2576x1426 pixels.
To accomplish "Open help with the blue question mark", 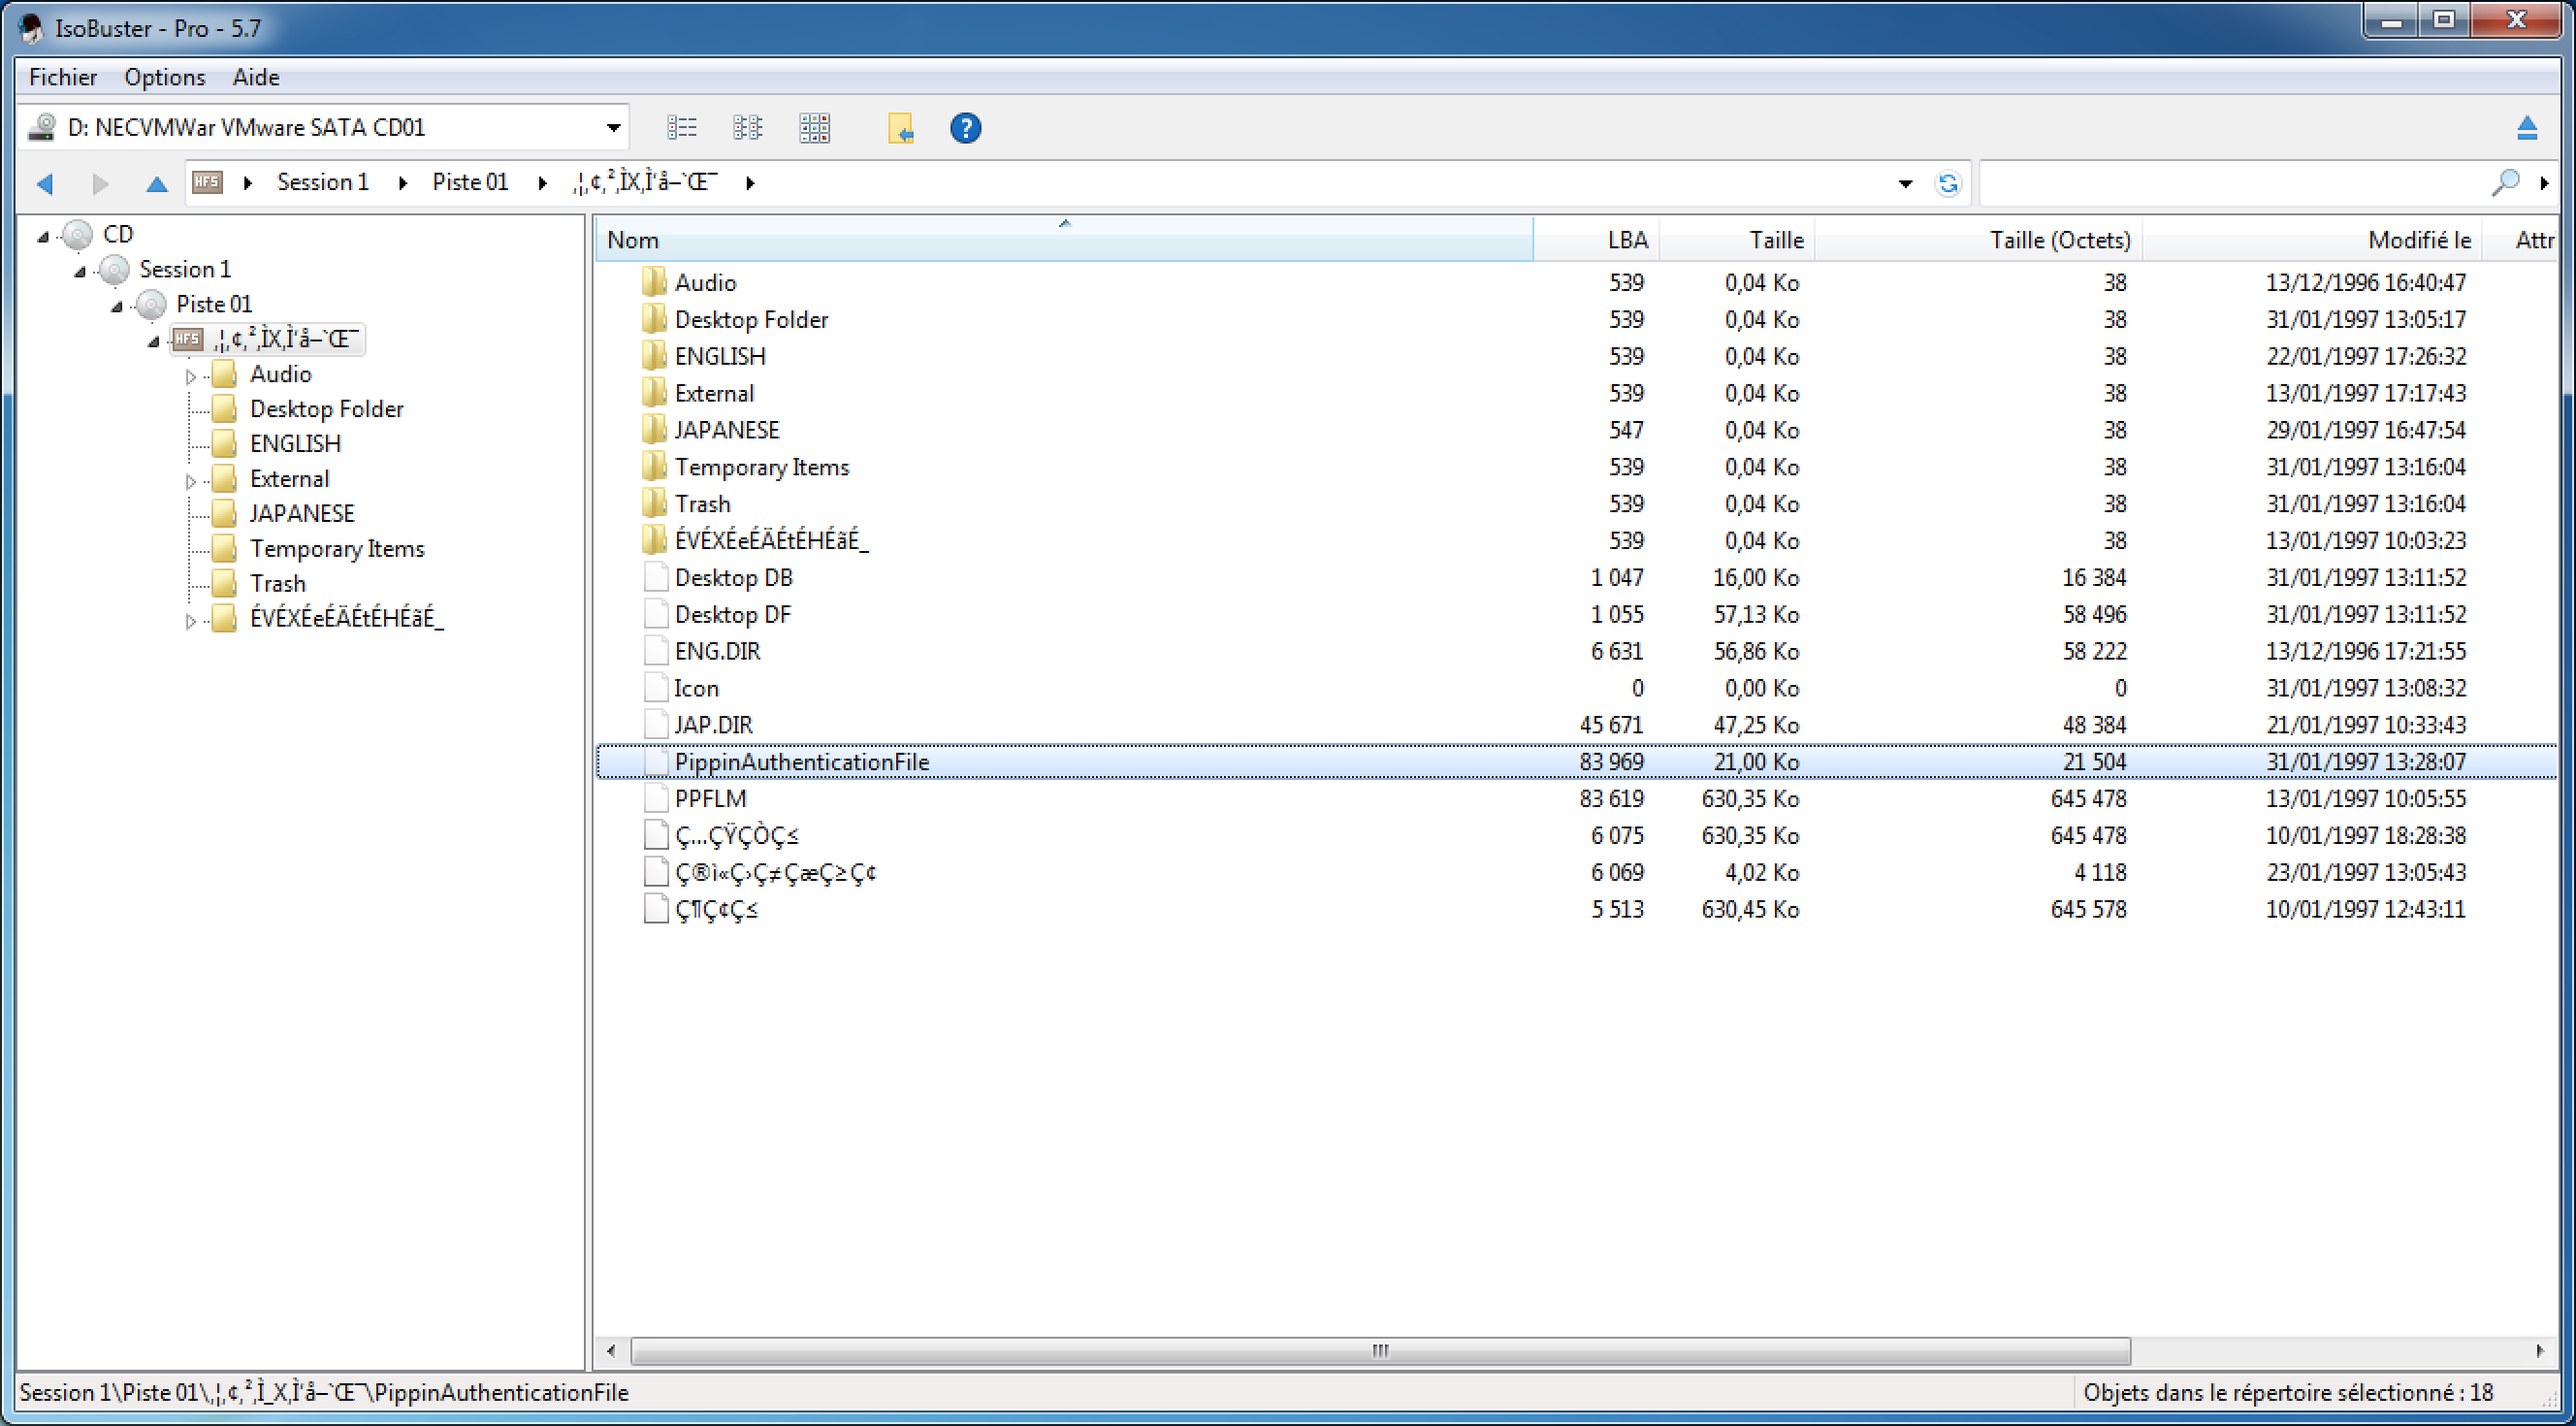I will pos(965,128).
